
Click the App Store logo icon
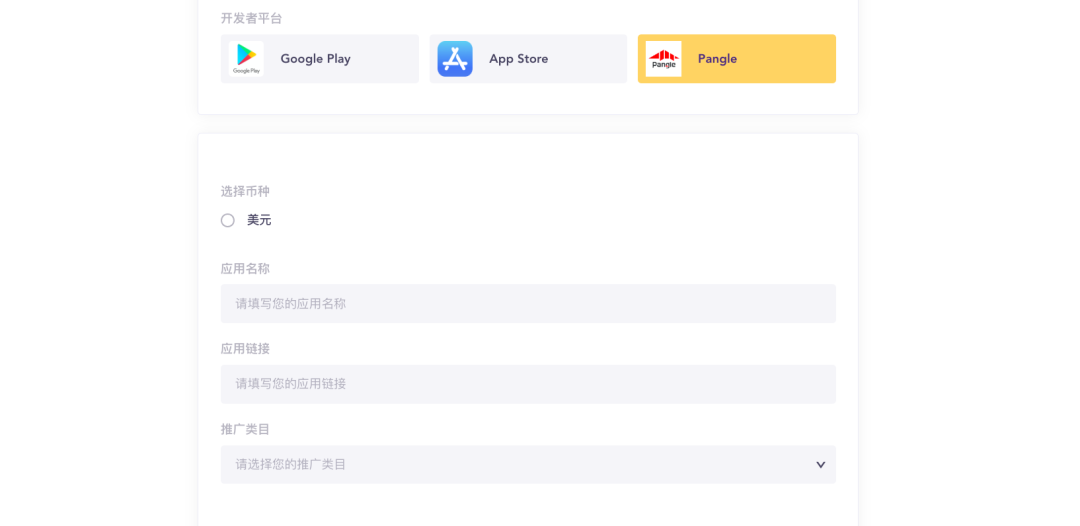point(455,59)
